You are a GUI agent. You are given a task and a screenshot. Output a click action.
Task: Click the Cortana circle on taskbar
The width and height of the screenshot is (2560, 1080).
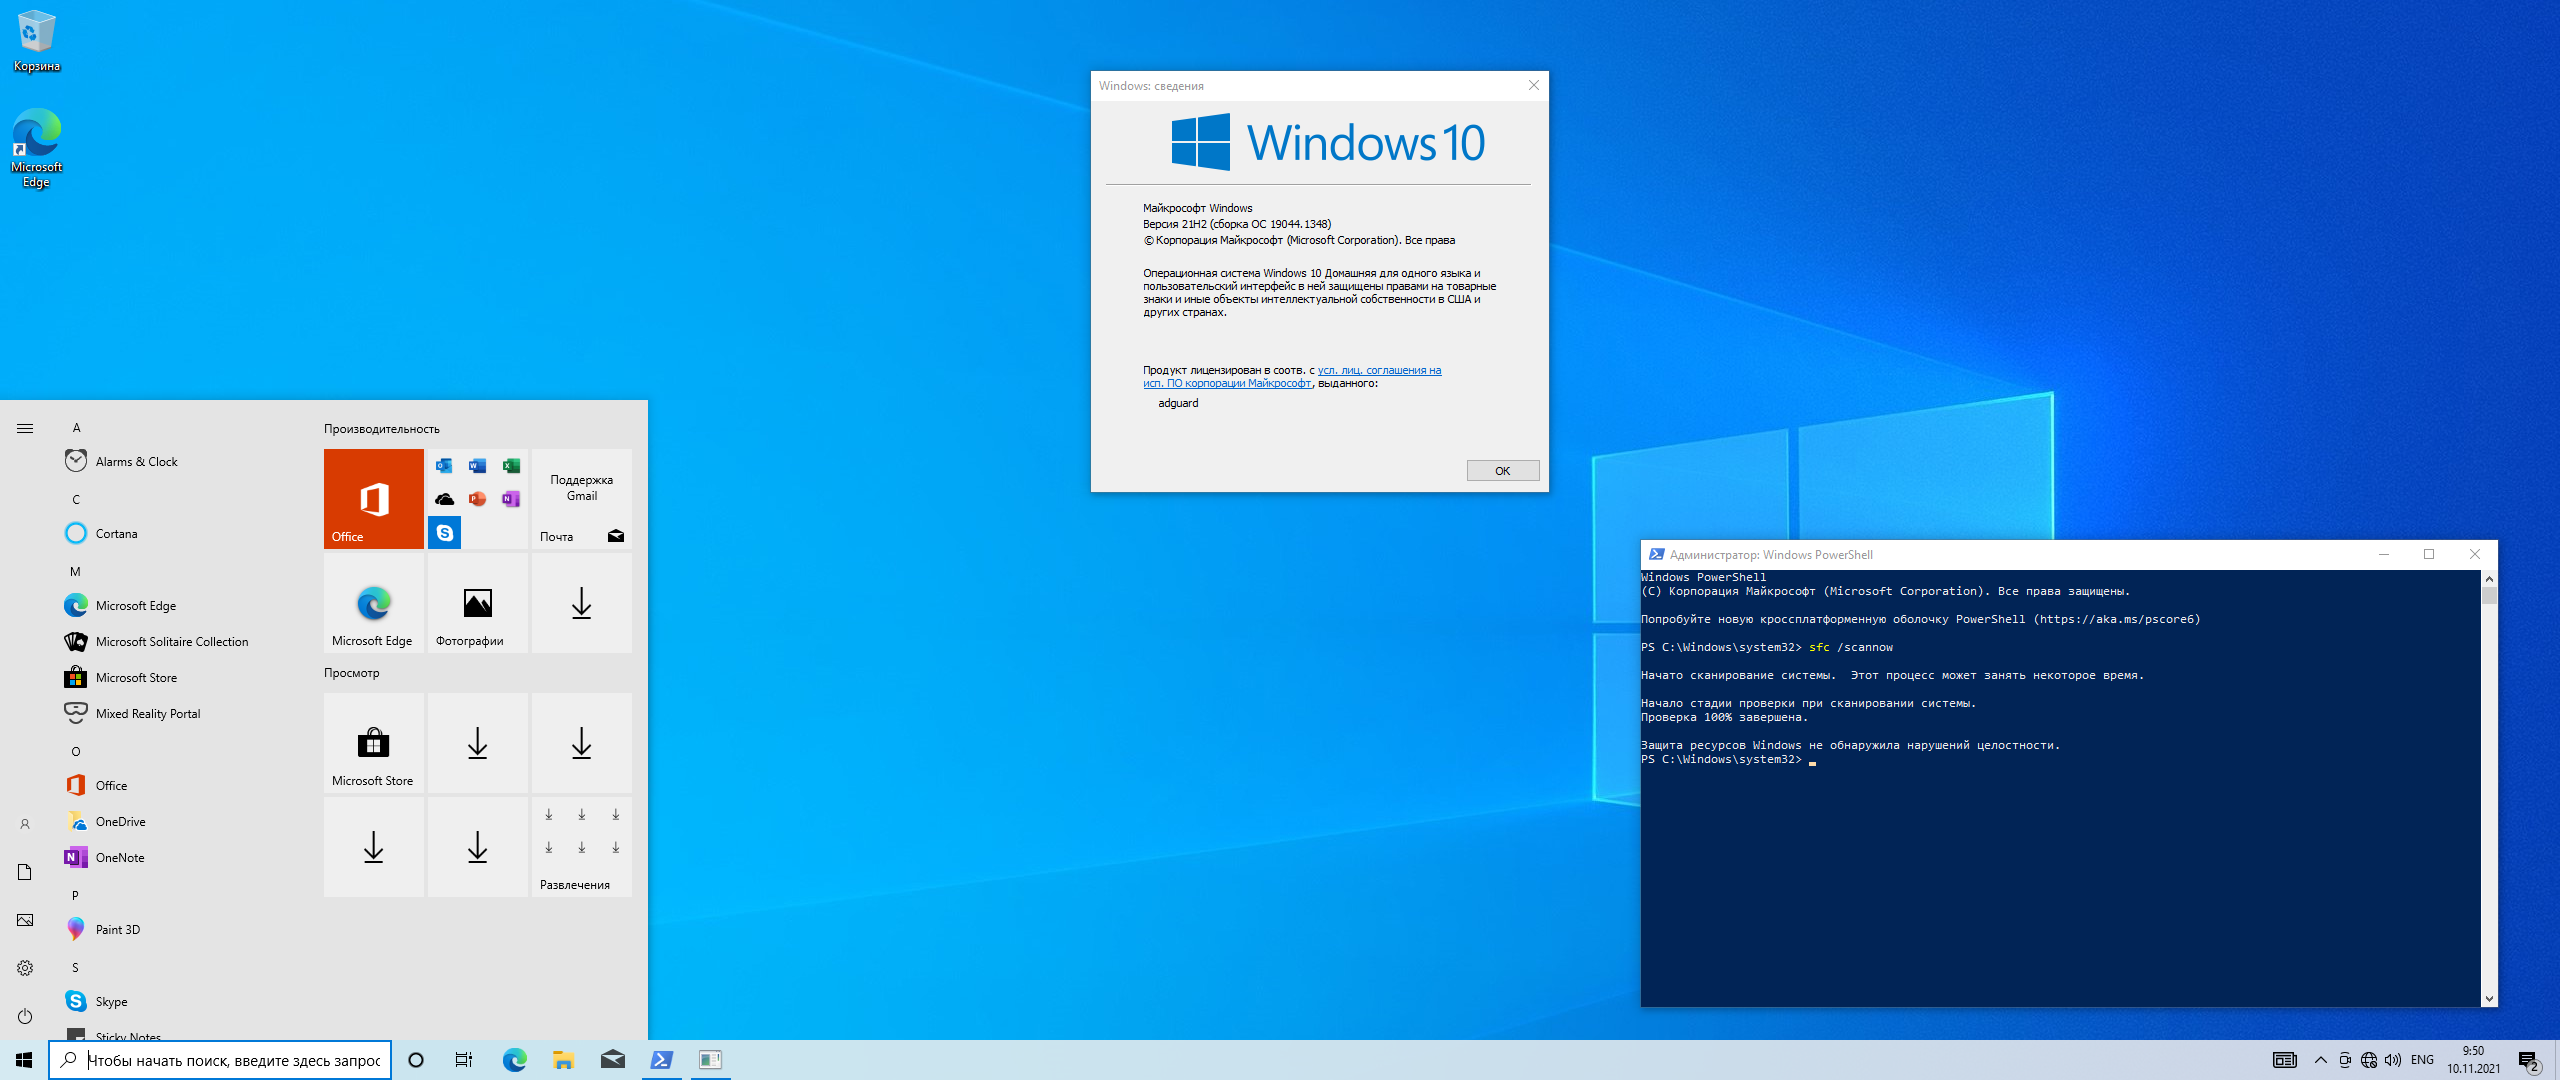pos(416,1060)
